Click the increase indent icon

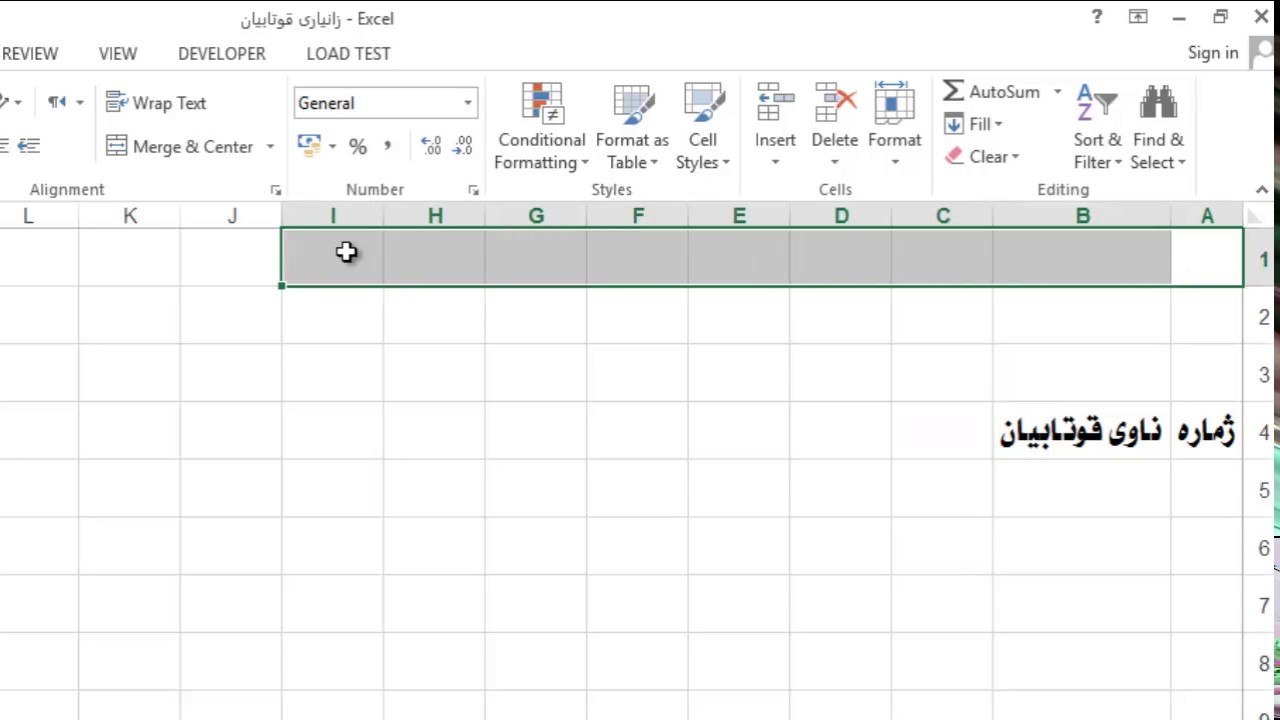(29, 146)
